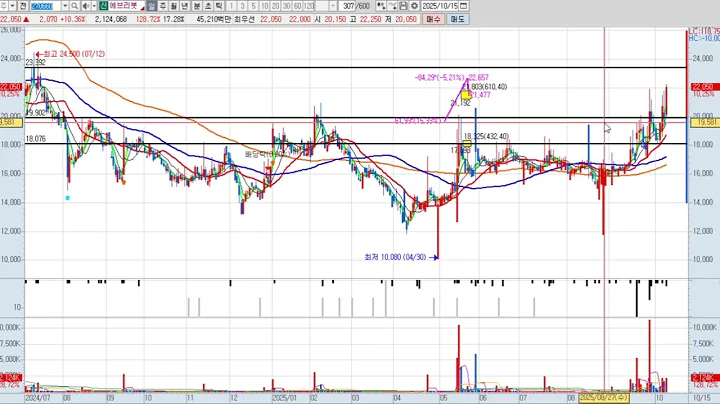Click the +10.36% change rate text
720x404 pixels.
73,19
